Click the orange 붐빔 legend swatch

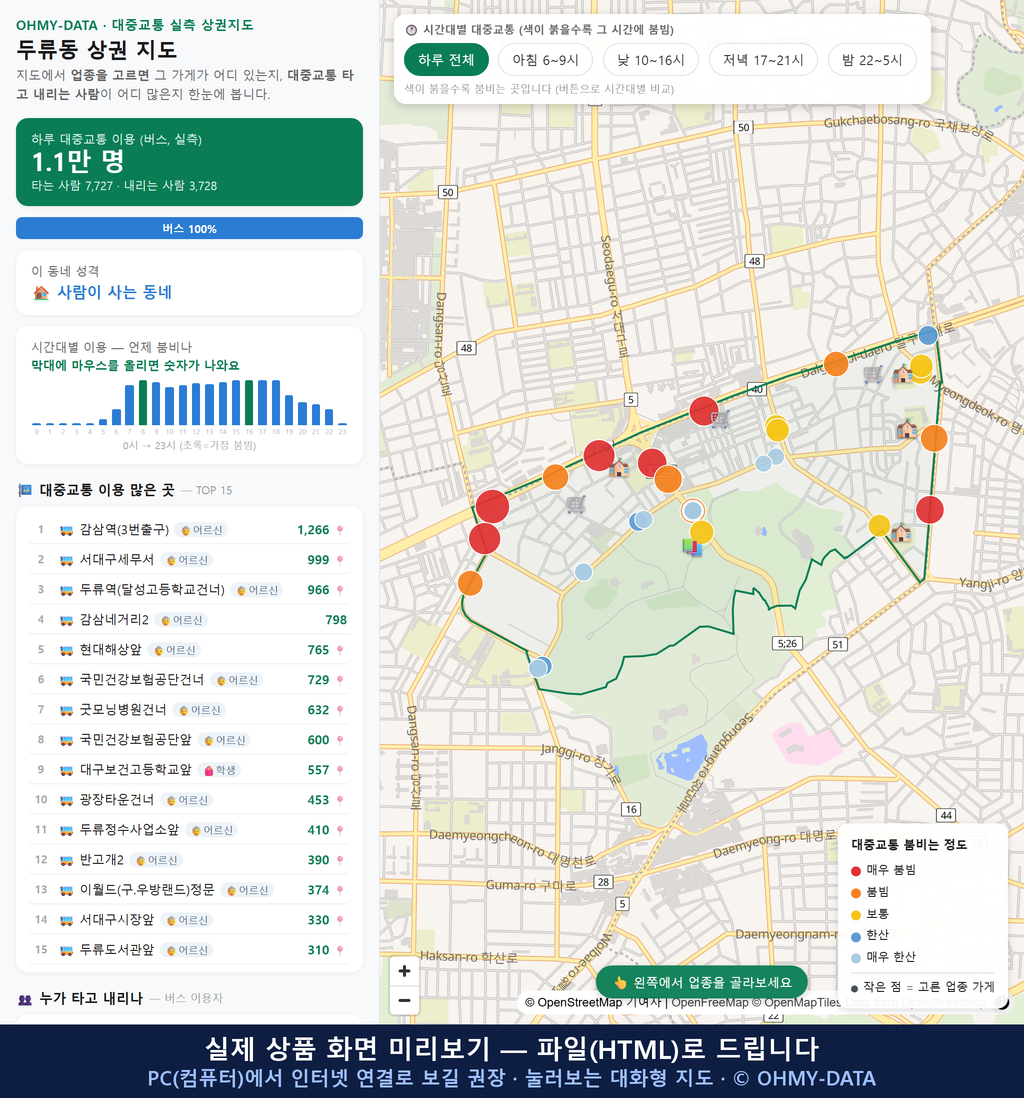855,893
